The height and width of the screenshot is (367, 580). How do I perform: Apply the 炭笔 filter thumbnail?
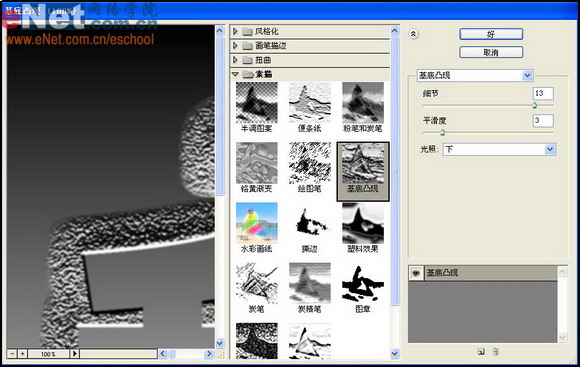[x=256, y=283]
